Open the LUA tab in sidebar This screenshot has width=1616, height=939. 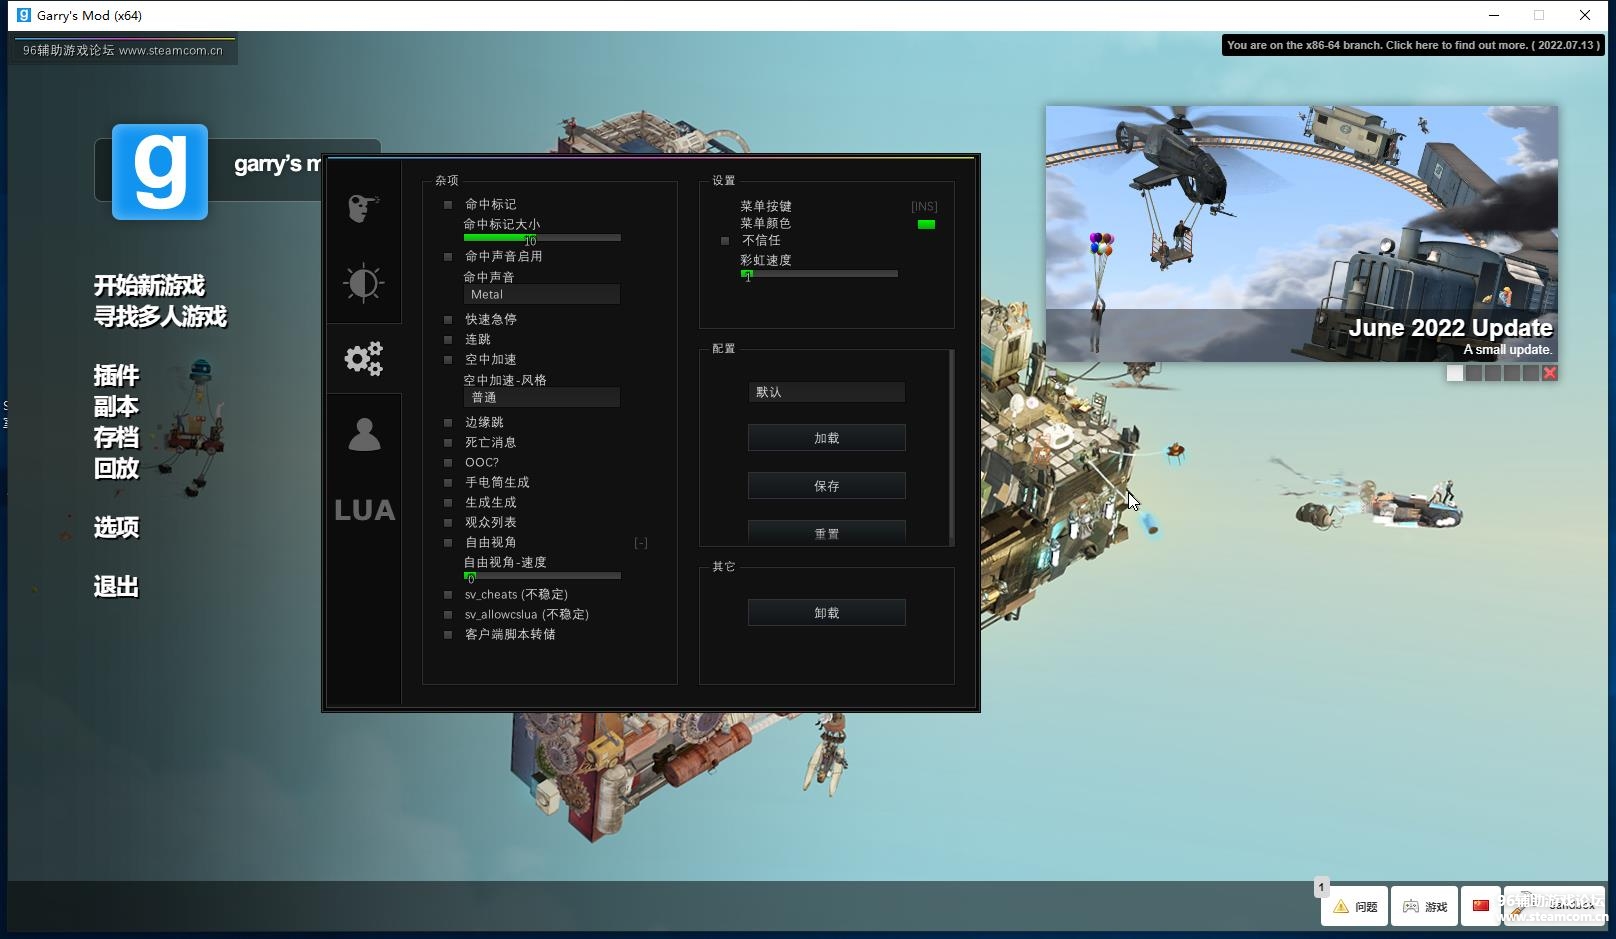pos(364,510)
